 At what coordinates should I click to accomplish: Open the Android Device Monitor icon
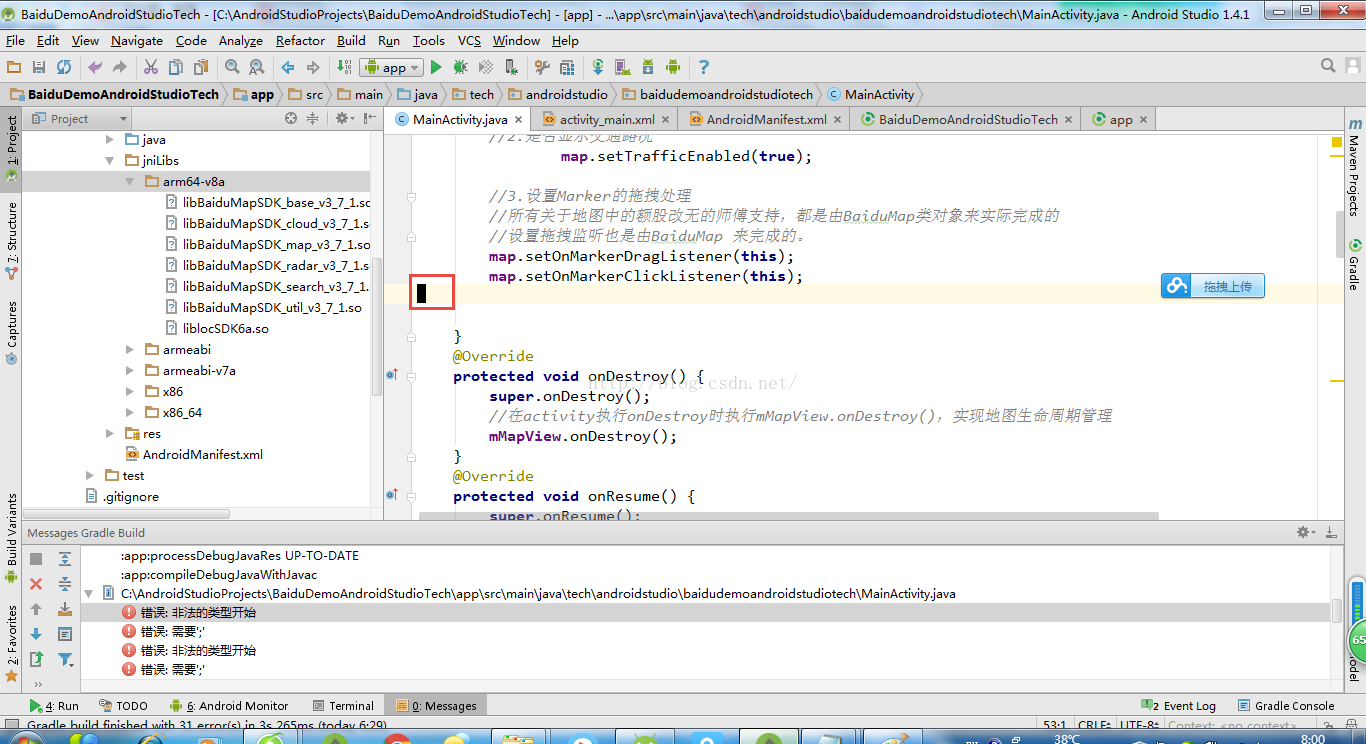[673, 67]
